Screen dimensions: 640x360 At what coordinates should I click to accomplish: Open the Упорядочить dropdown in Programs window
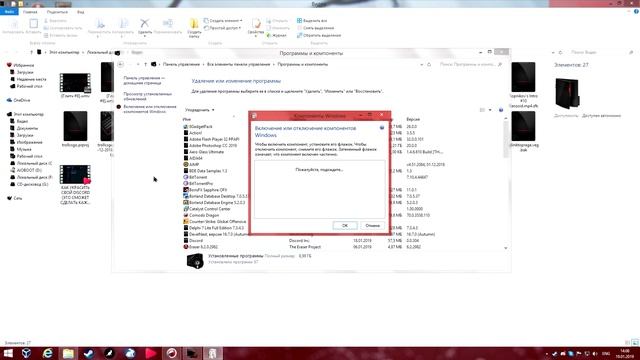(x=200, y=110)
